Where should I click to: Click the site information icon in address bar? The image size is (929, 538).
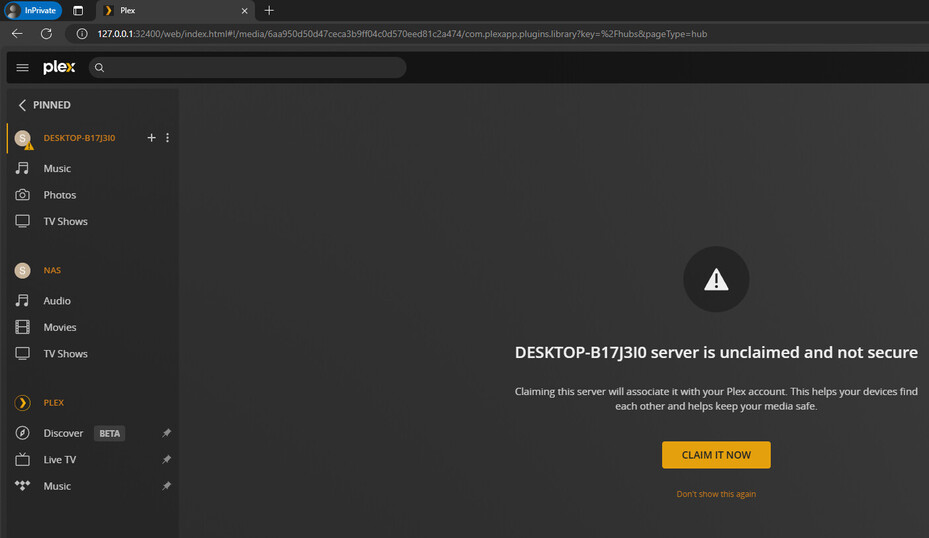82,34
